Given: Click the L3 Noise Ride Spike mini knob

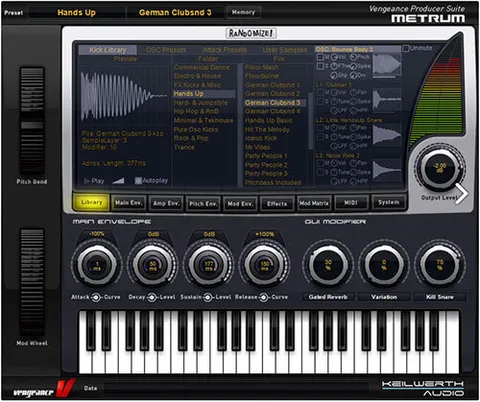Looking at the screenshot, I should [353, 172].
